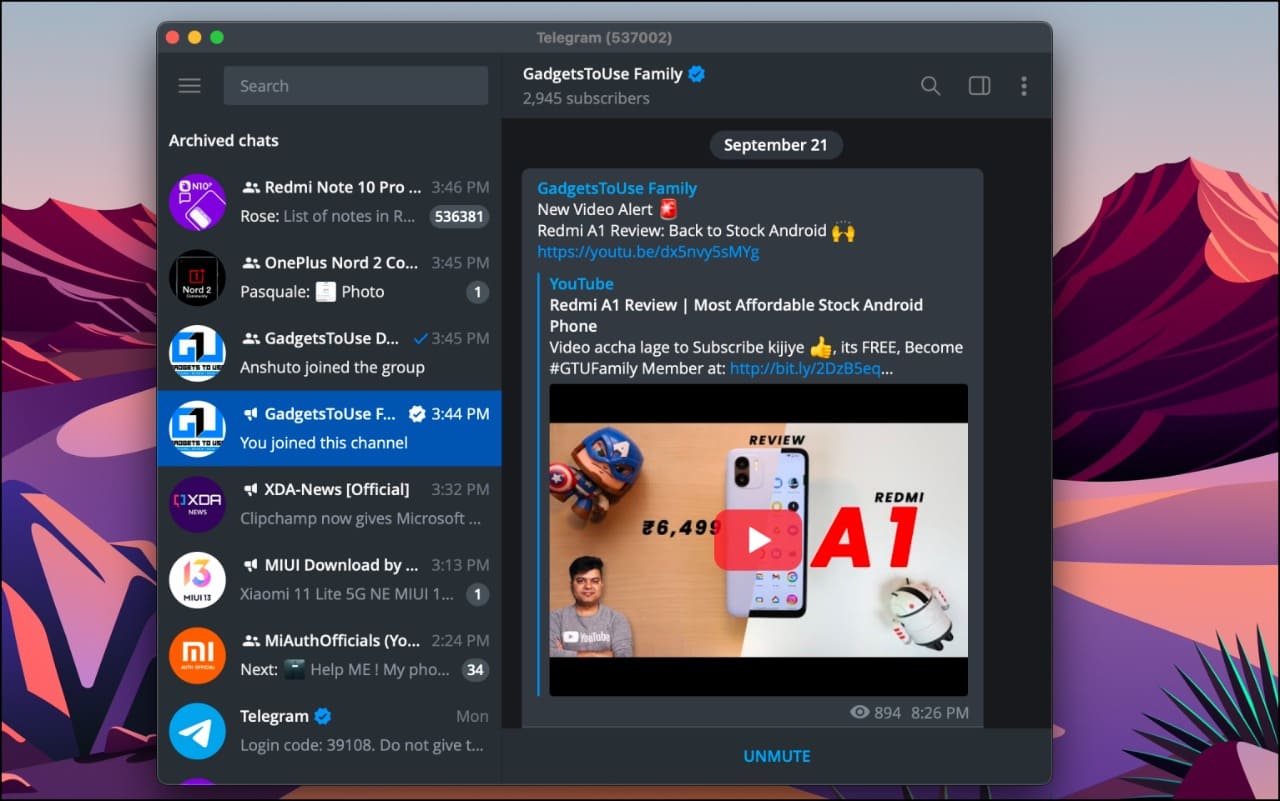The width and height of the screenshot is (1280, 801).
Task: Click the UNMUTE button
Action: click(x=777, y=756)
